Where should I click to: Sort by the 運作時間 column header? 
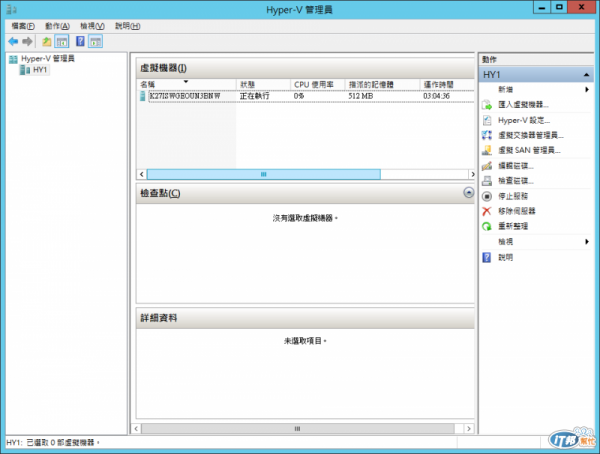pos(447,84)
